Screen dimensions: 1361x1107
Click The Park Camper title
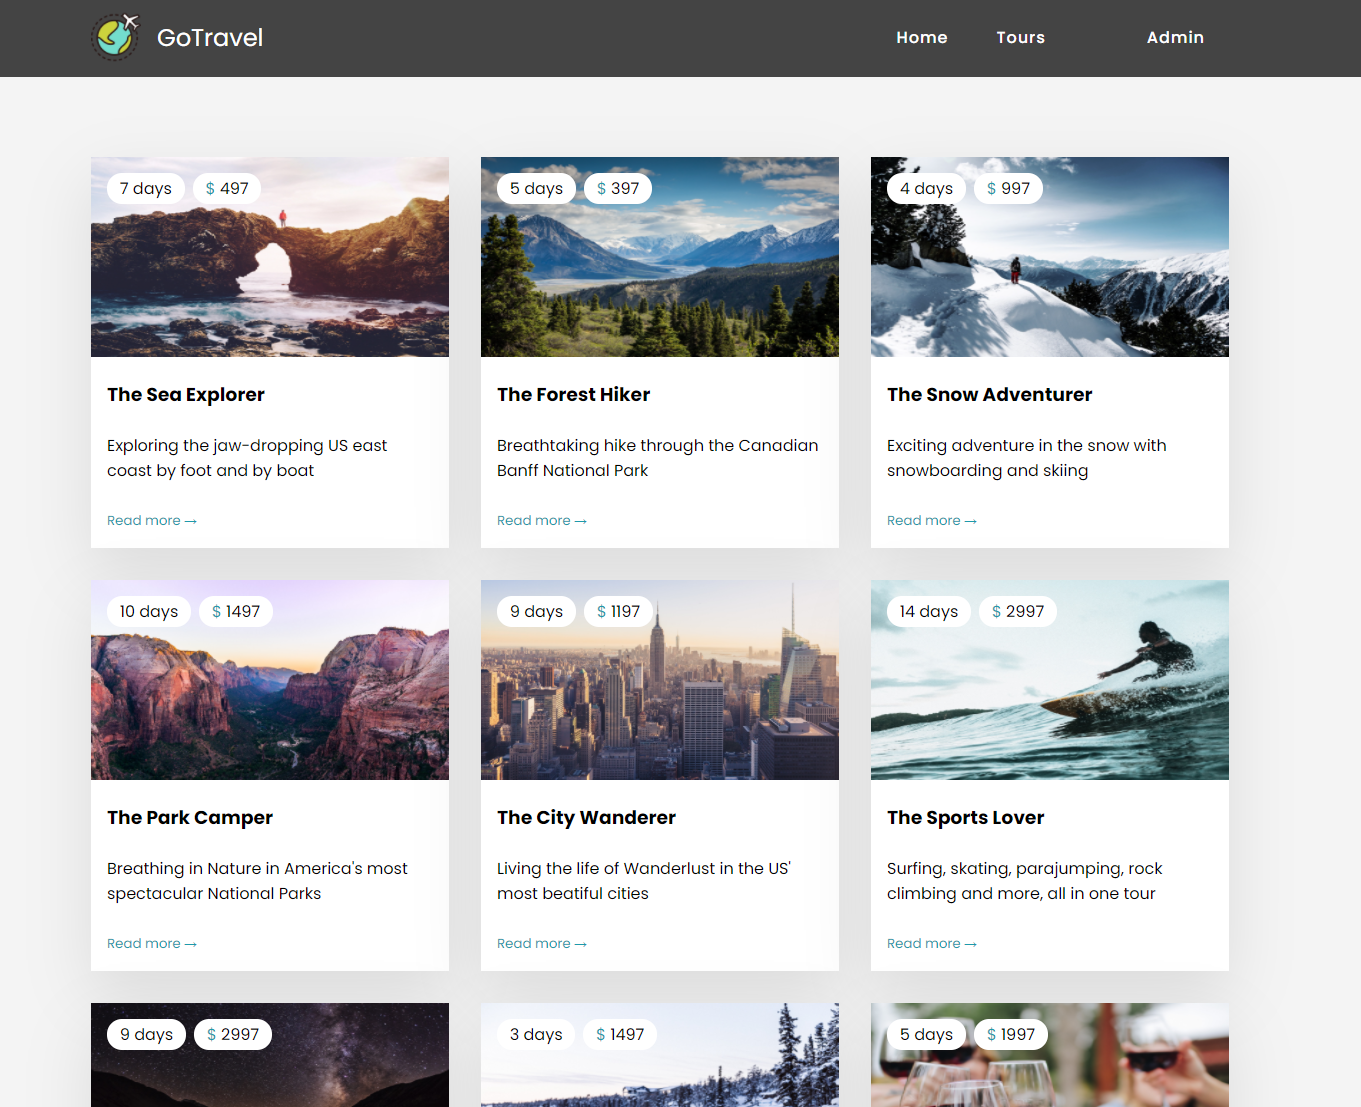click(x=190, y=818)
